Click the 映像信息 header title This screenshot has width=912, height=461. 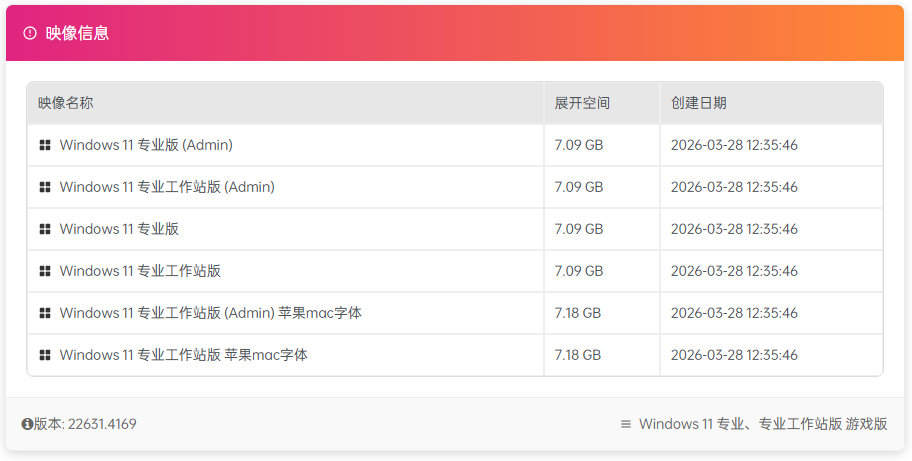tap(77, 33)
